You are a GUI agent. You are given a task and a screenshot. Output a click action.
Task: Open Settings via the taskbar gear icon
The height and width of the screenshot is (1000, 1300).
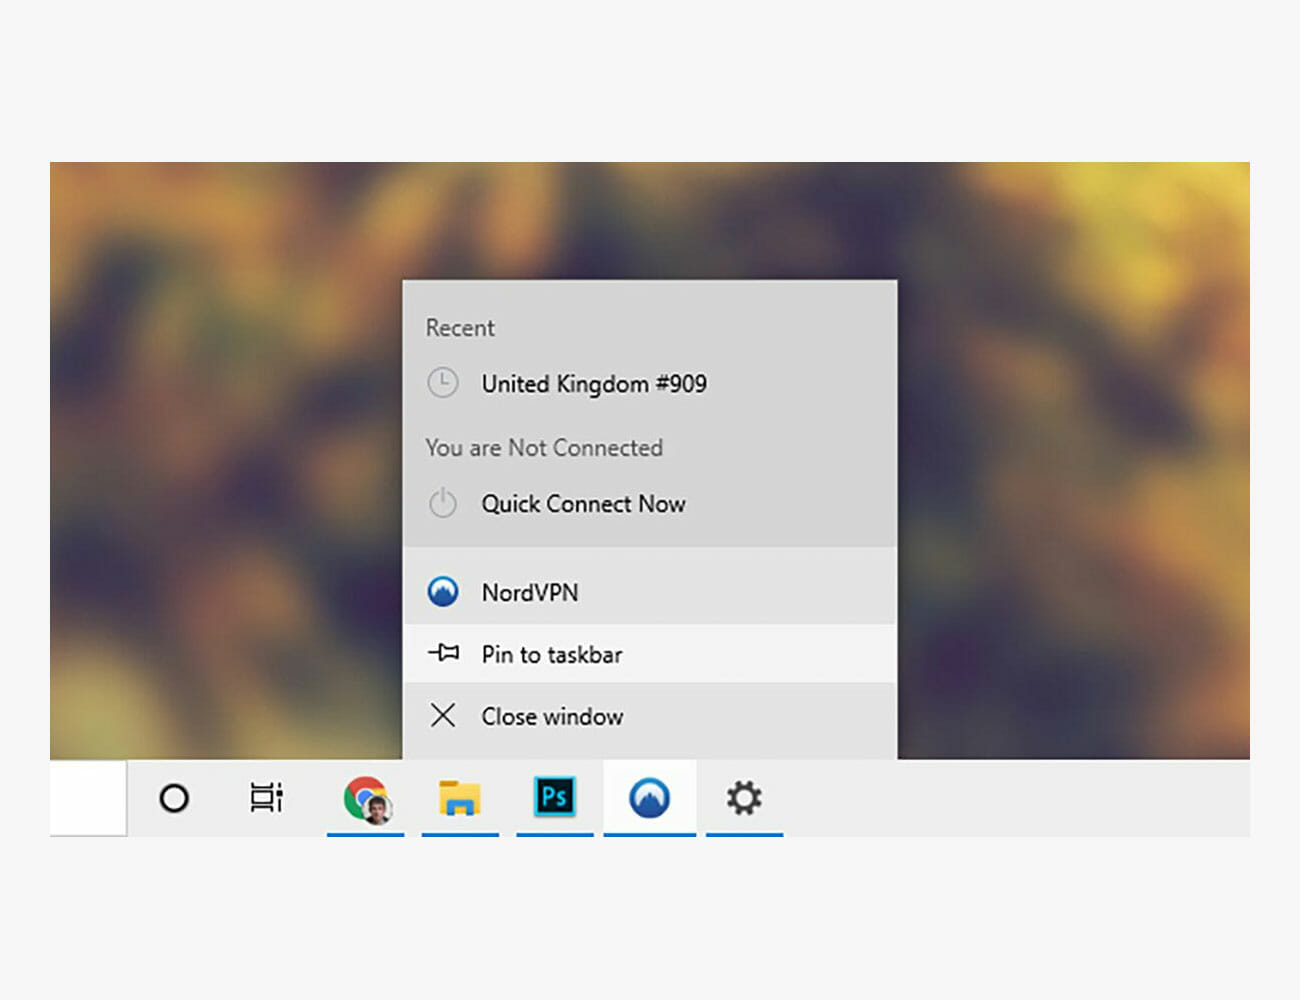tap(744, 798)
